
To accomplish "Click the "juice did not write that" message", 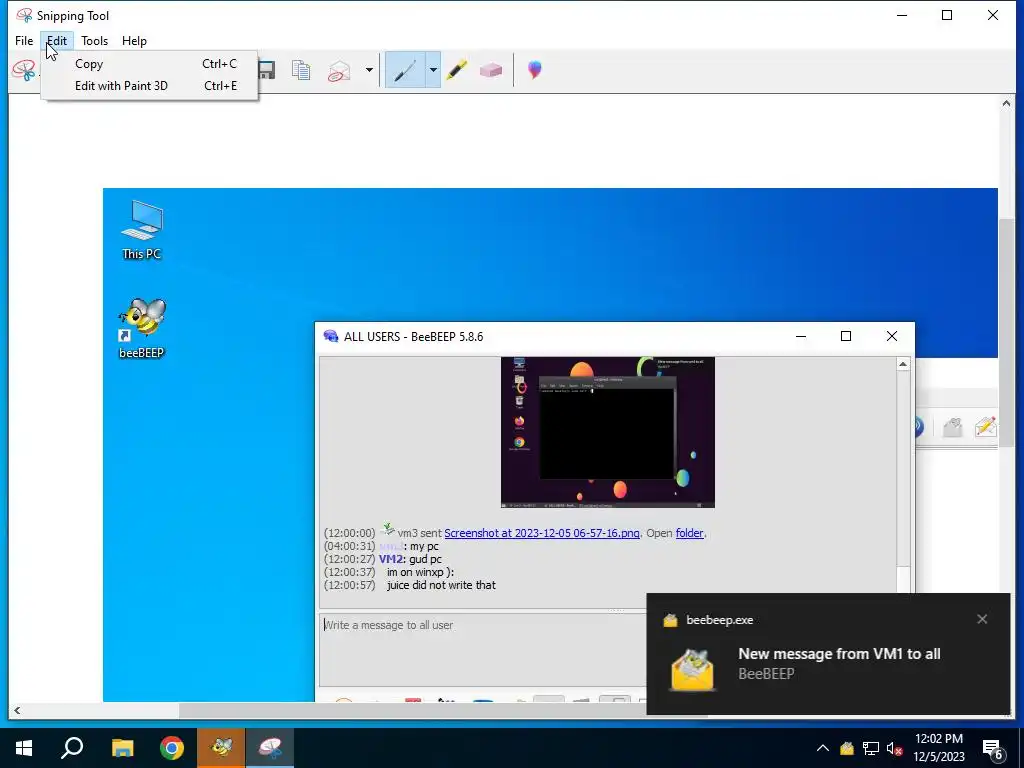I will click(441, 585).
